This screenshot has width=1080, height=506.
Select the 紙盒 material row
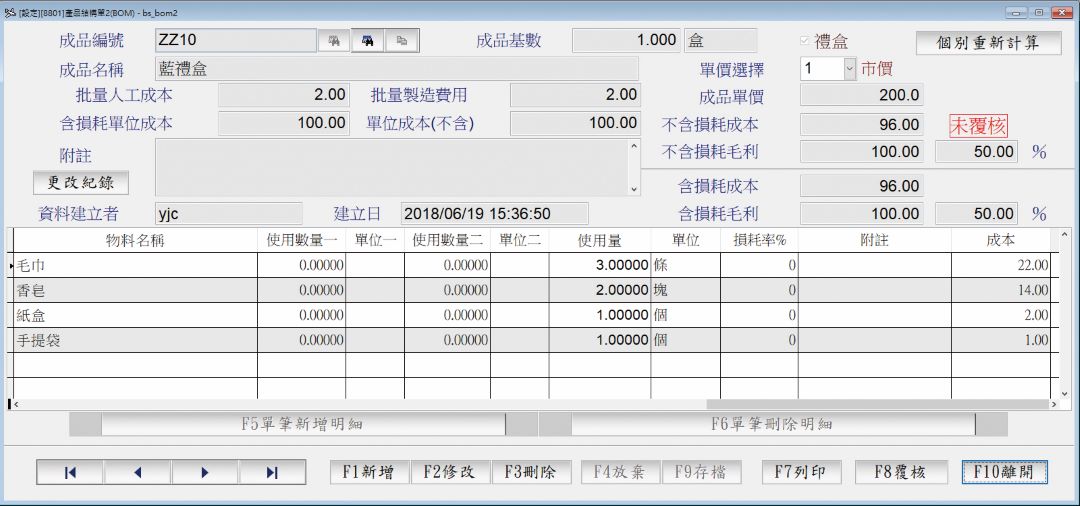tap(532, 315)
